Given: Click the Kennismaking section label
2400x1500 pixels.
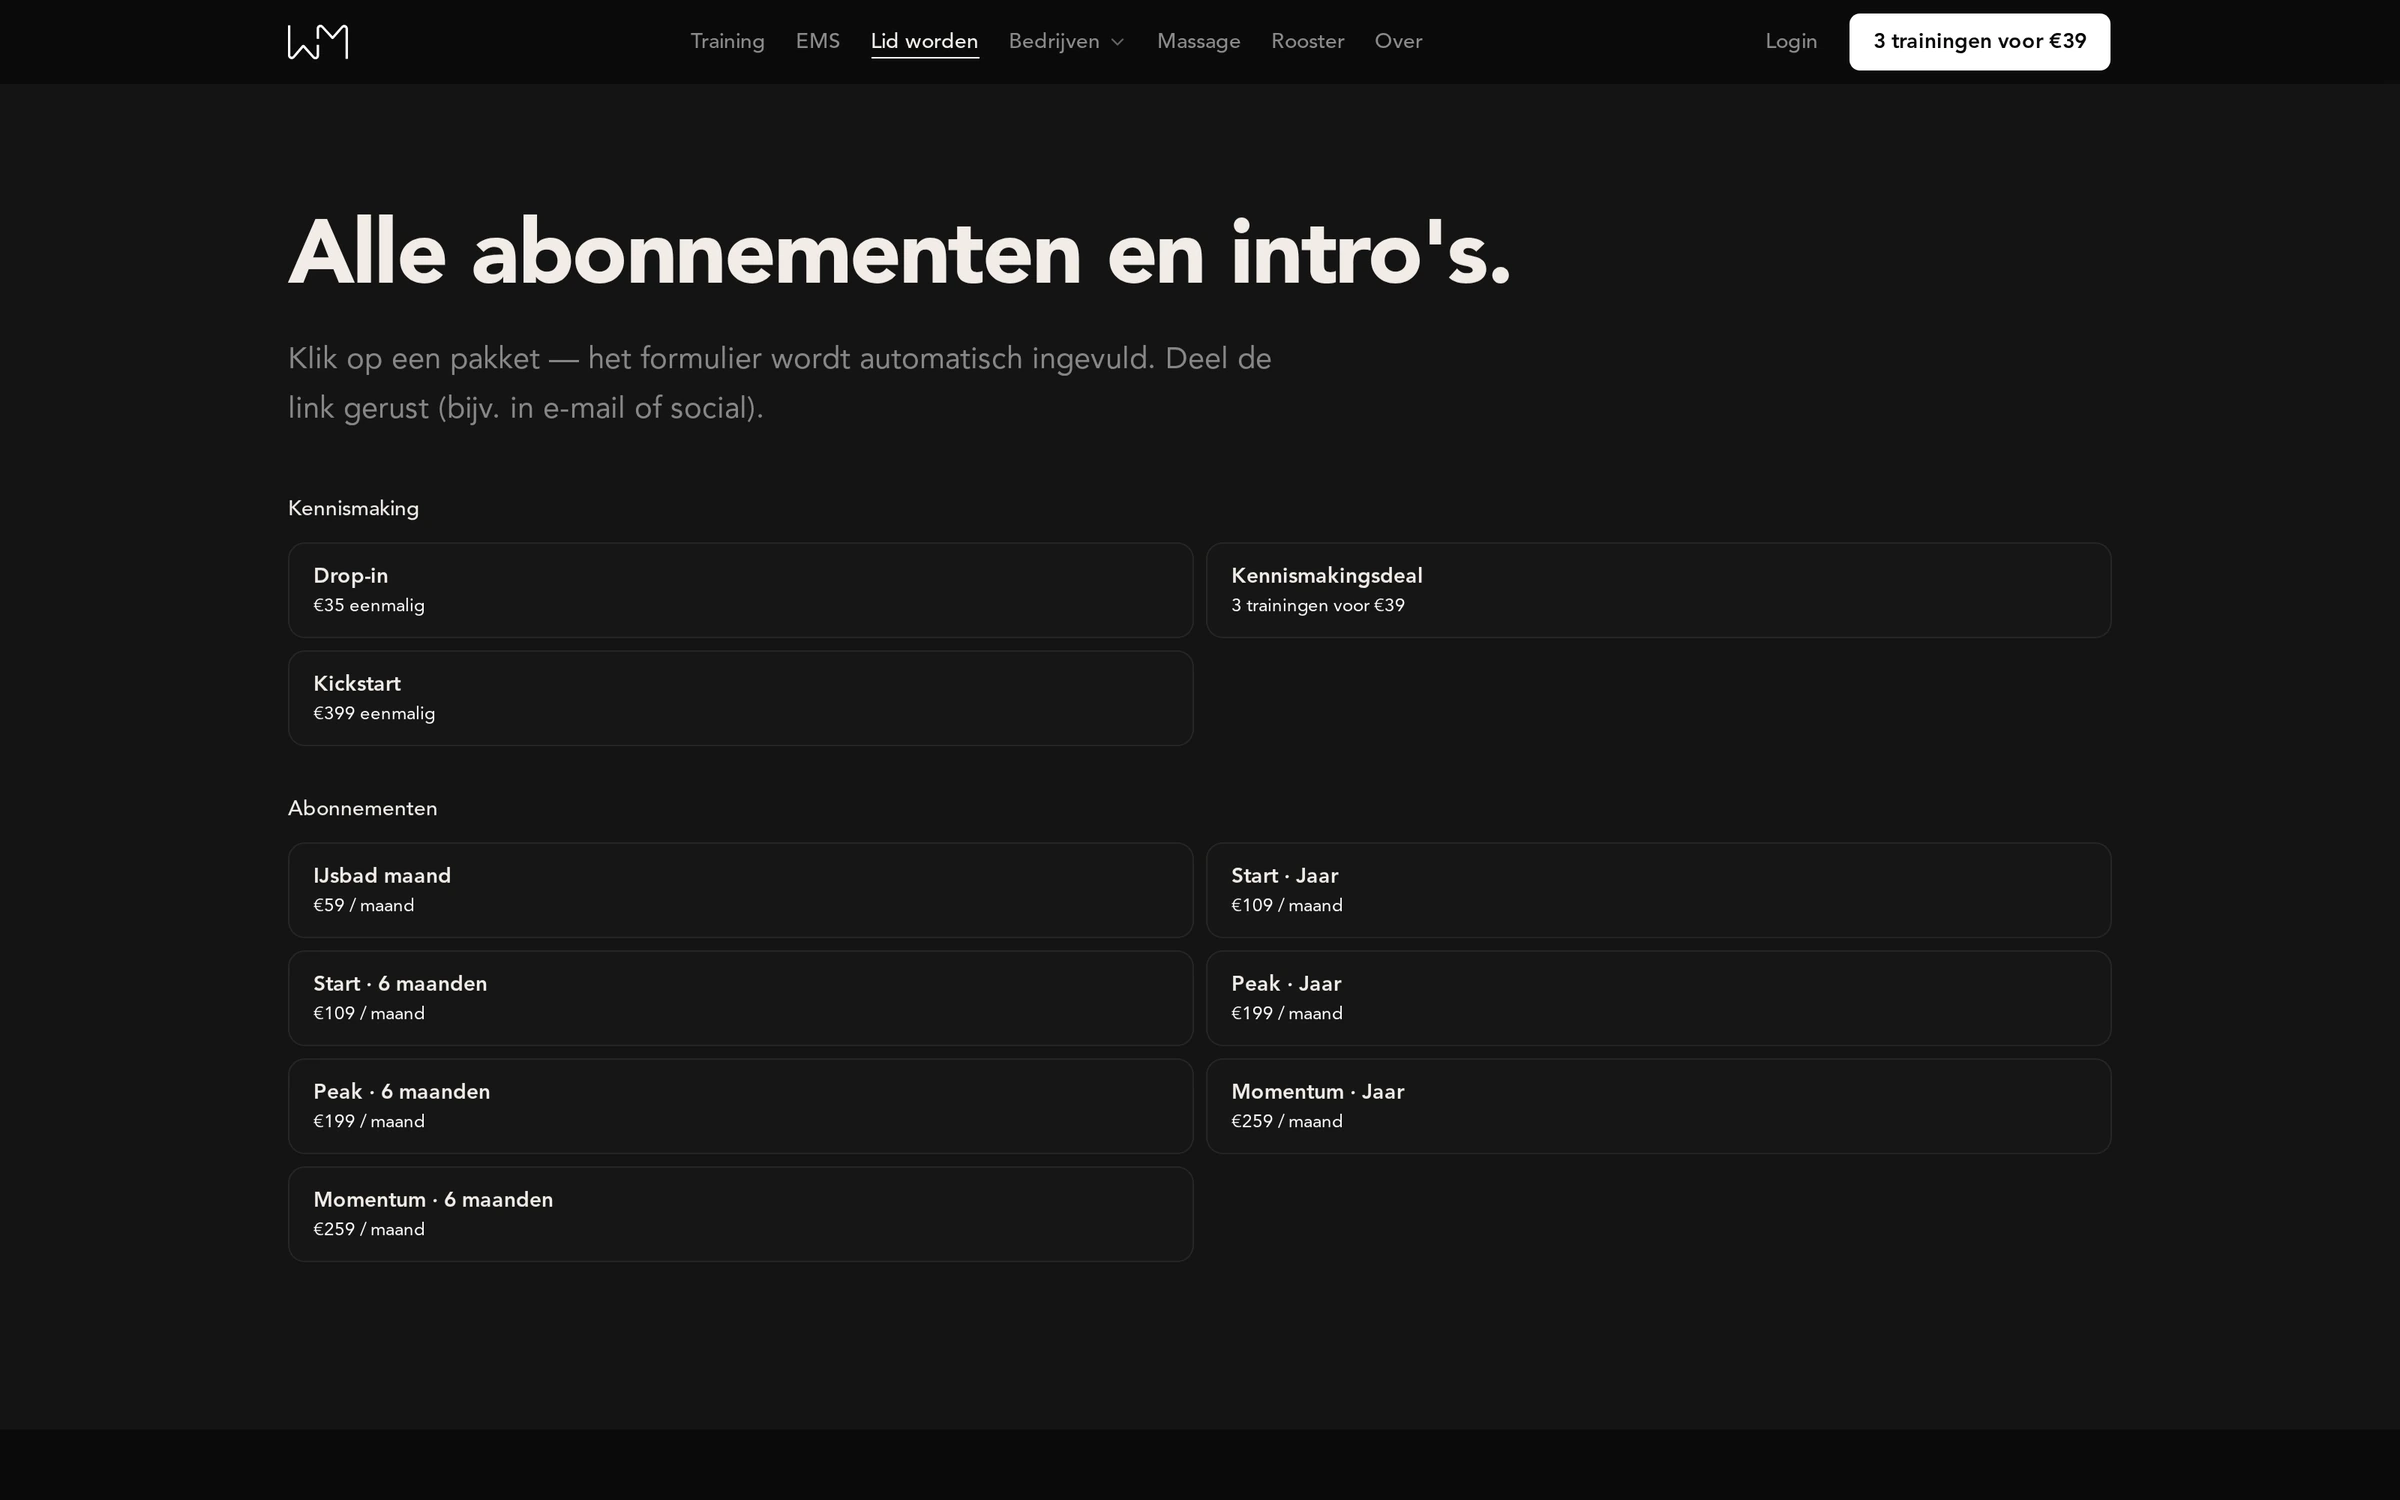Looking at the screenshot, I should click(x=353, y=508).
